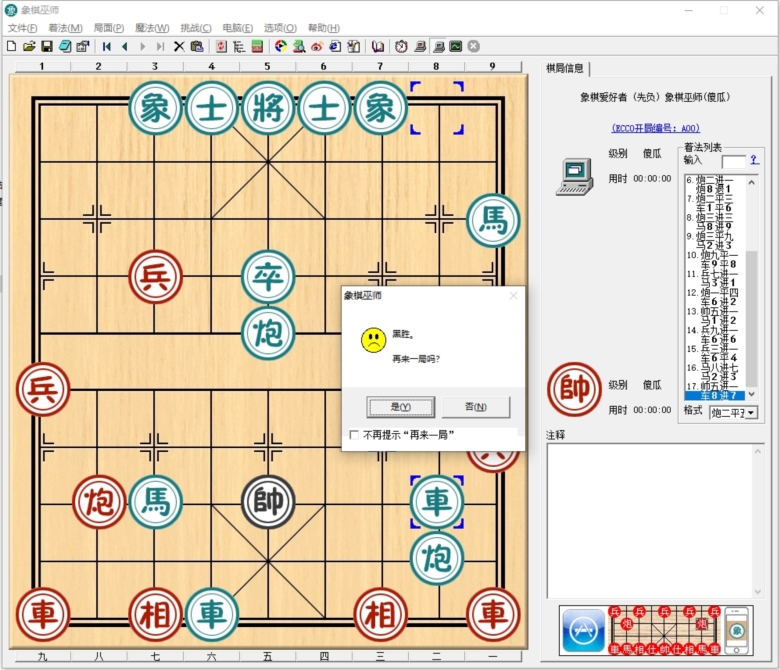Click the New file toolbar icon

11,46
